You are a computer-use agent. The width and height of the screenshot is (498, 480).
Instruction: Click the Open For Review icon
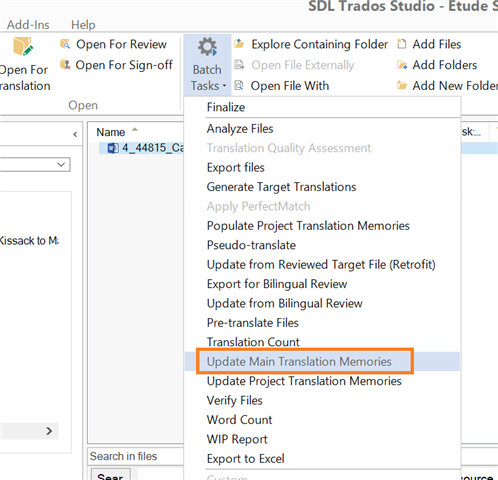coord(65,44)
